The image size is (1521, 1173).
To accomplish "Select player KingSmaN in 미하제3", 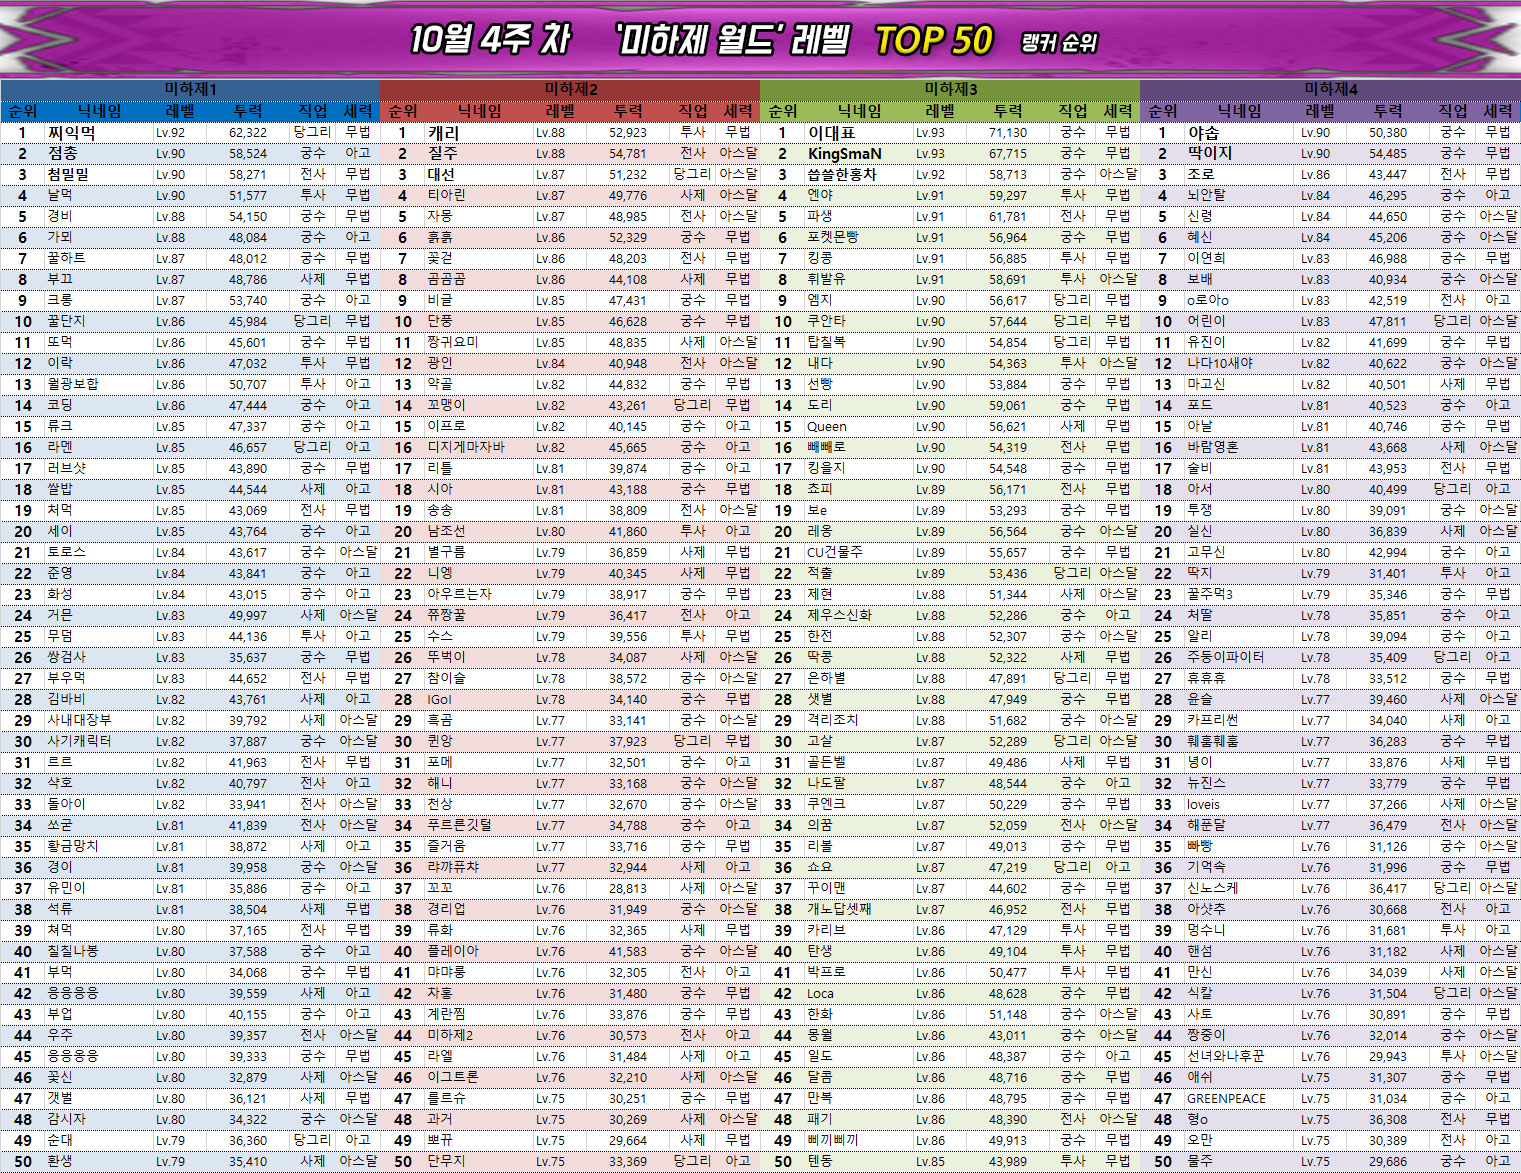I will click(x=844, y=154).
